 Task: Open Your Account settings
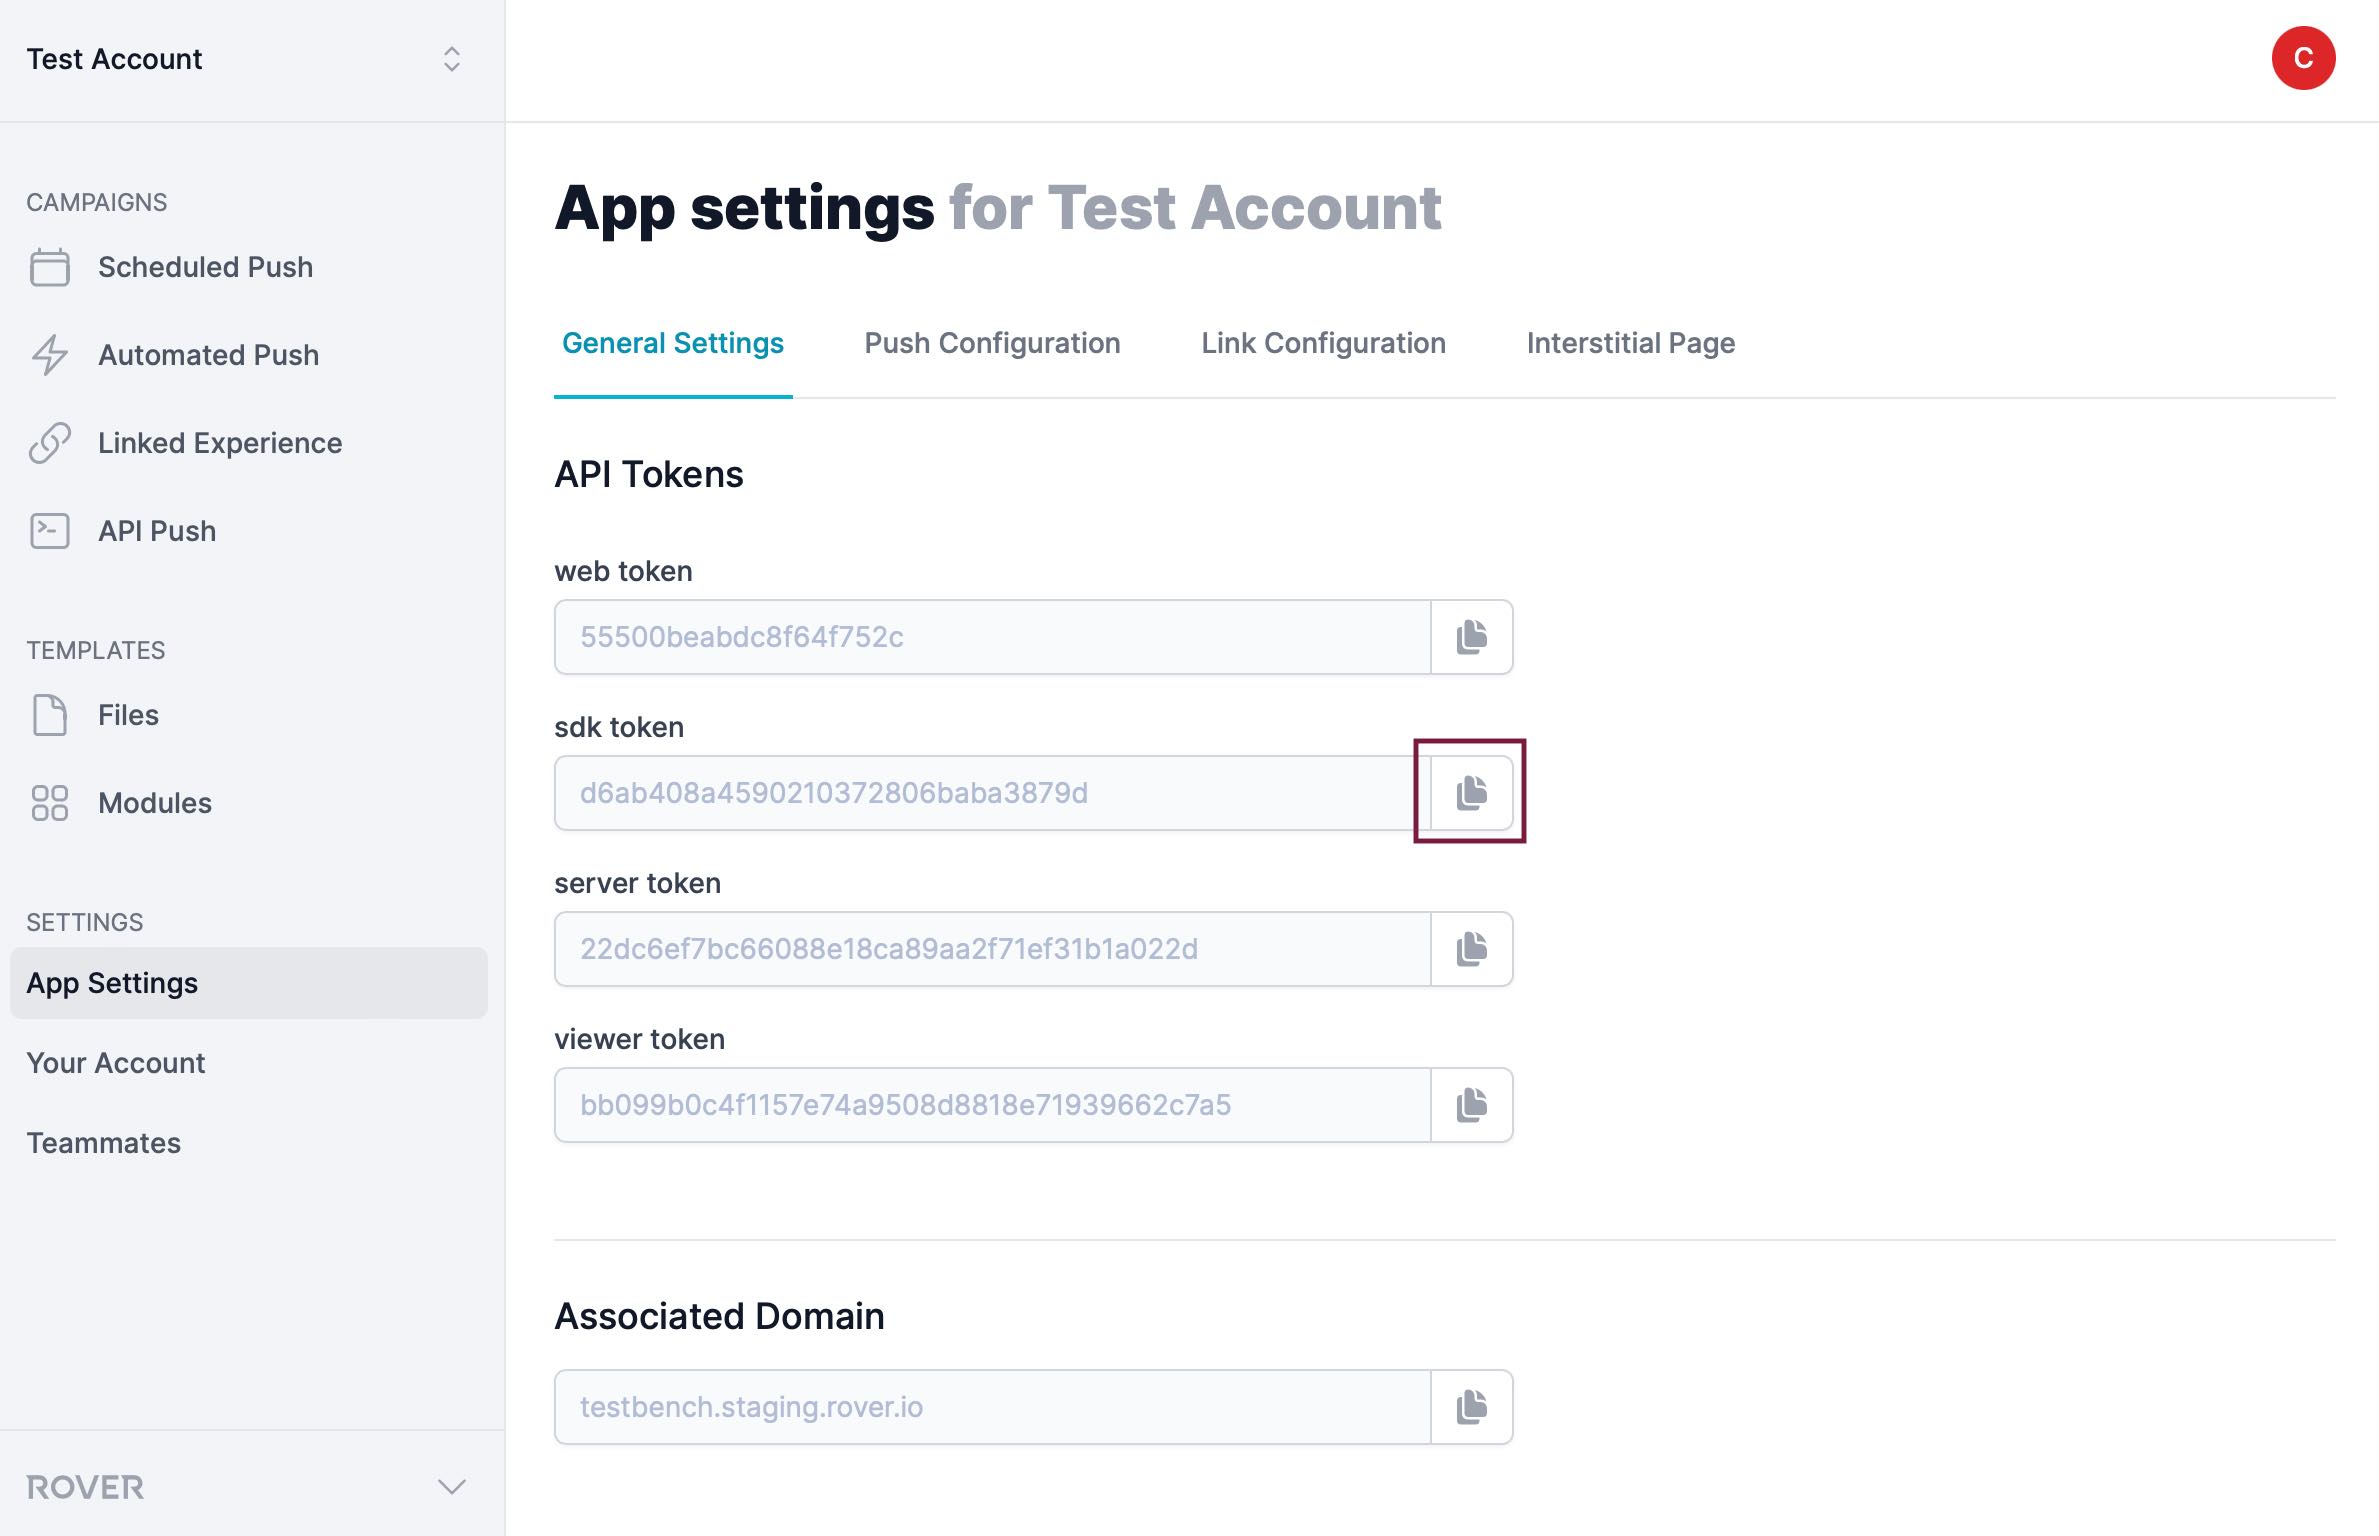click(x=116, y=1063)
